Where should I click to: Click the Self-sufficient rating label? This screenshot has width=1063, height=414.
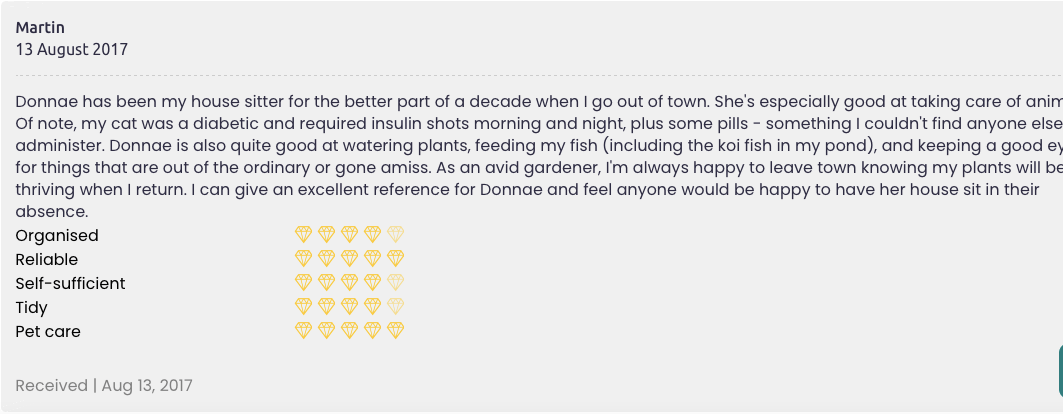pyautogui.click(x=70, y=284)
